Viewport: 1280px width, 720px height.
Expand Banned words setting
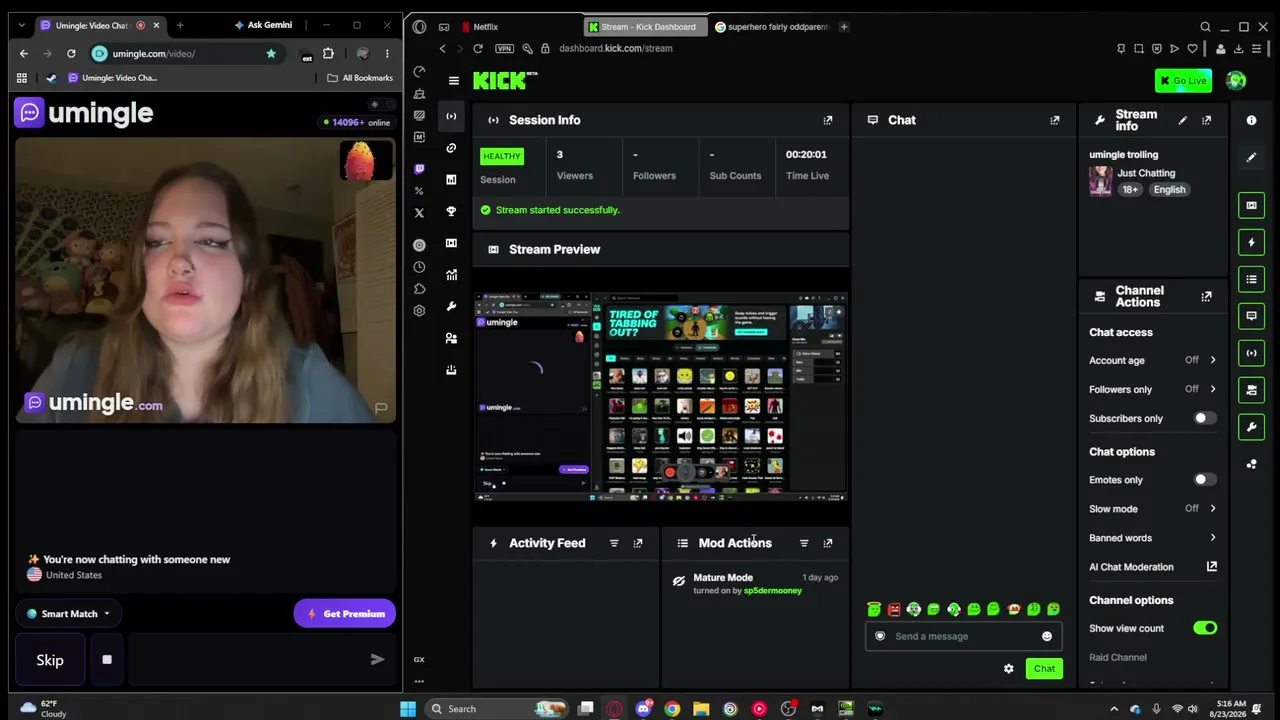click(1213, 538)
